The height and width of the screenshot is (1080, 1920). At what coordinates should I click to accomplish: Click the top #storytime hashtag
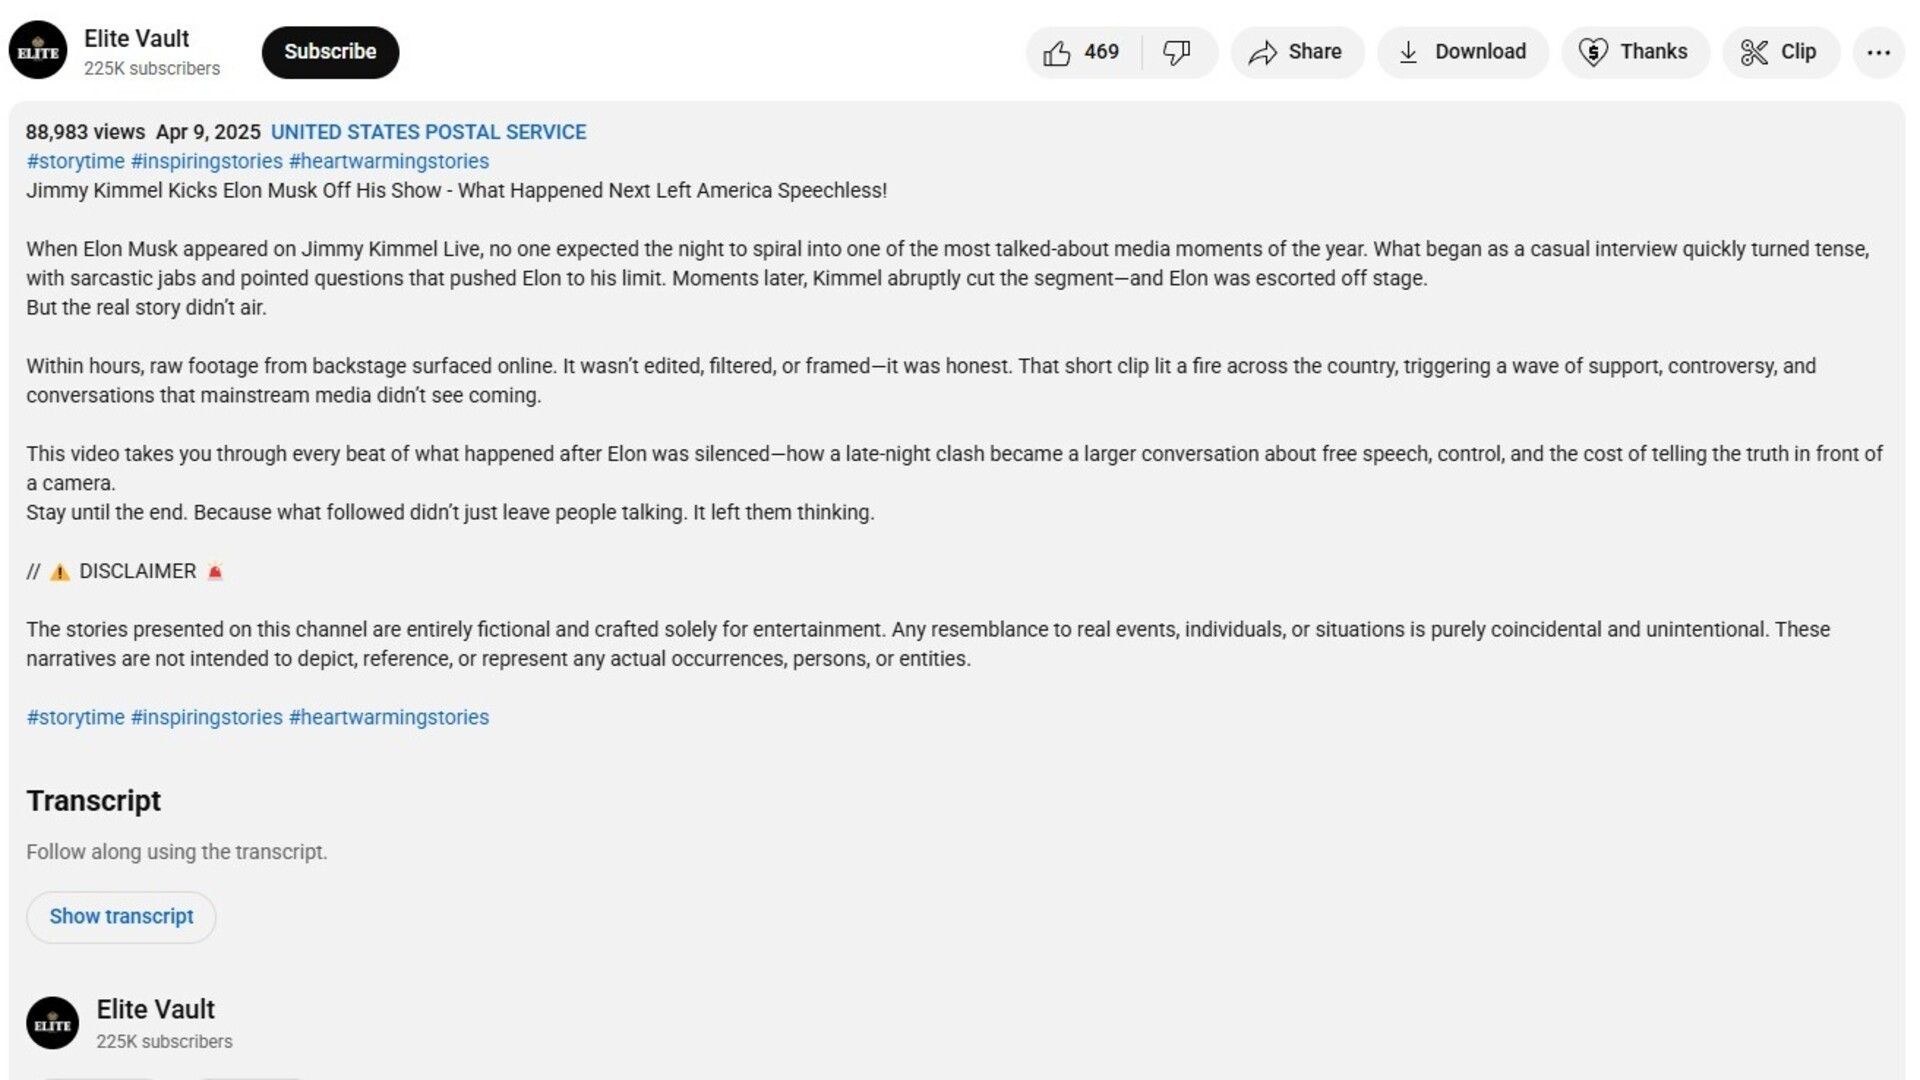[x=76, y=161]
